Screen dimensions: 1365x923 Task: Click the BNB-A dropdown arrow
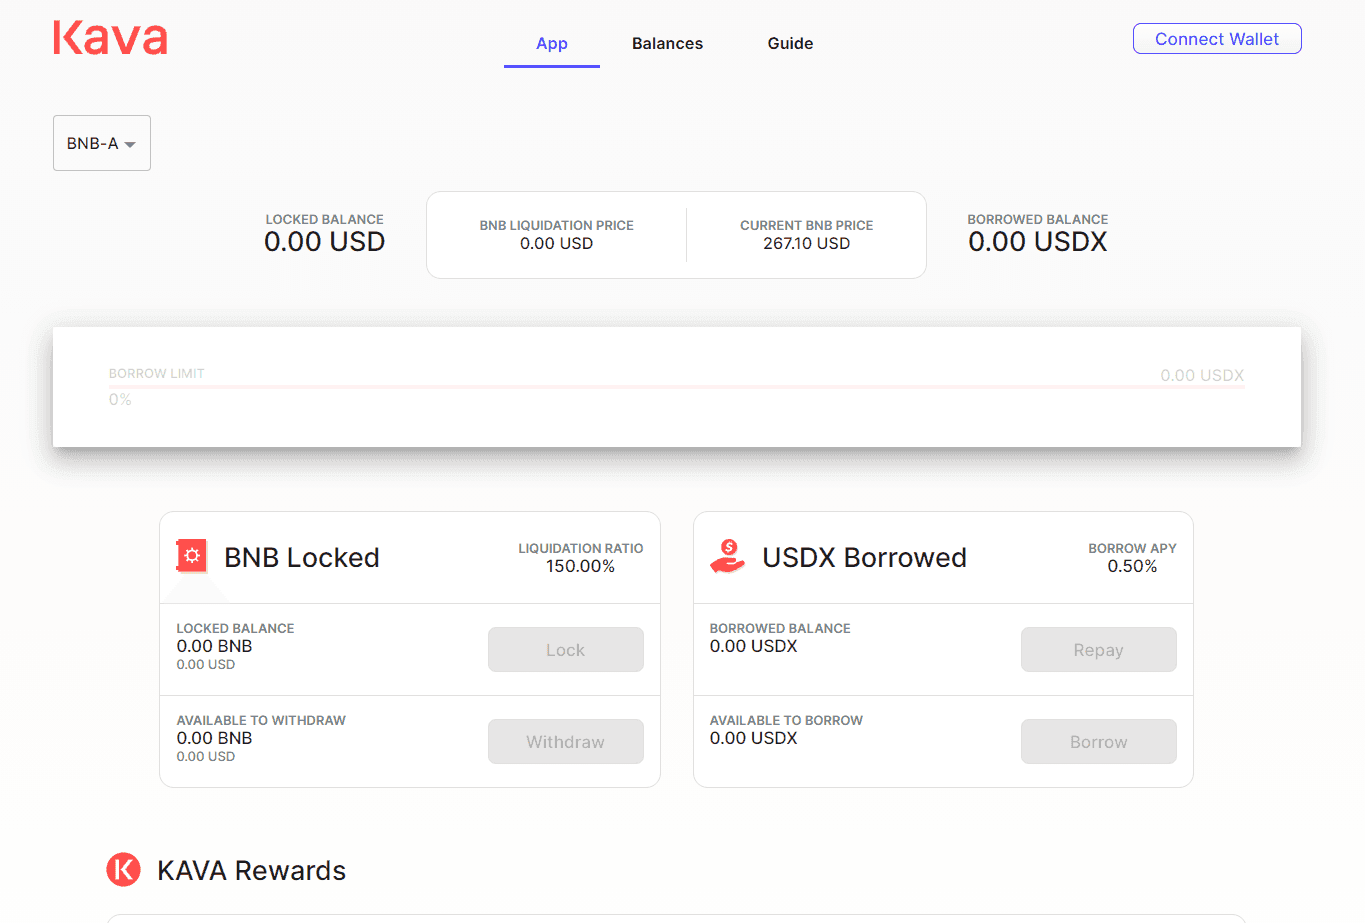tap(130, 145)
